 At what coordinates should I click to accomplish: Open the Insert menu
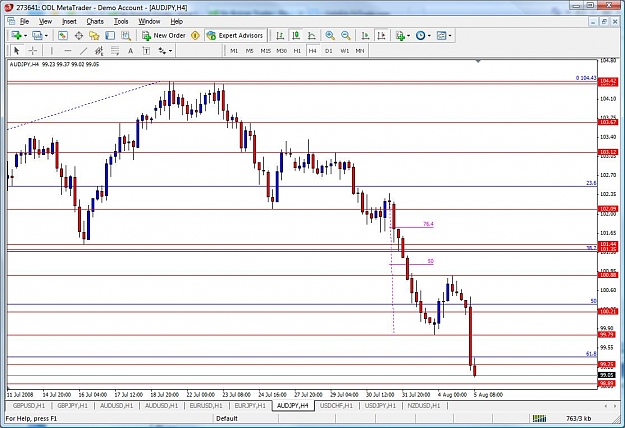[x=69, y=22]
